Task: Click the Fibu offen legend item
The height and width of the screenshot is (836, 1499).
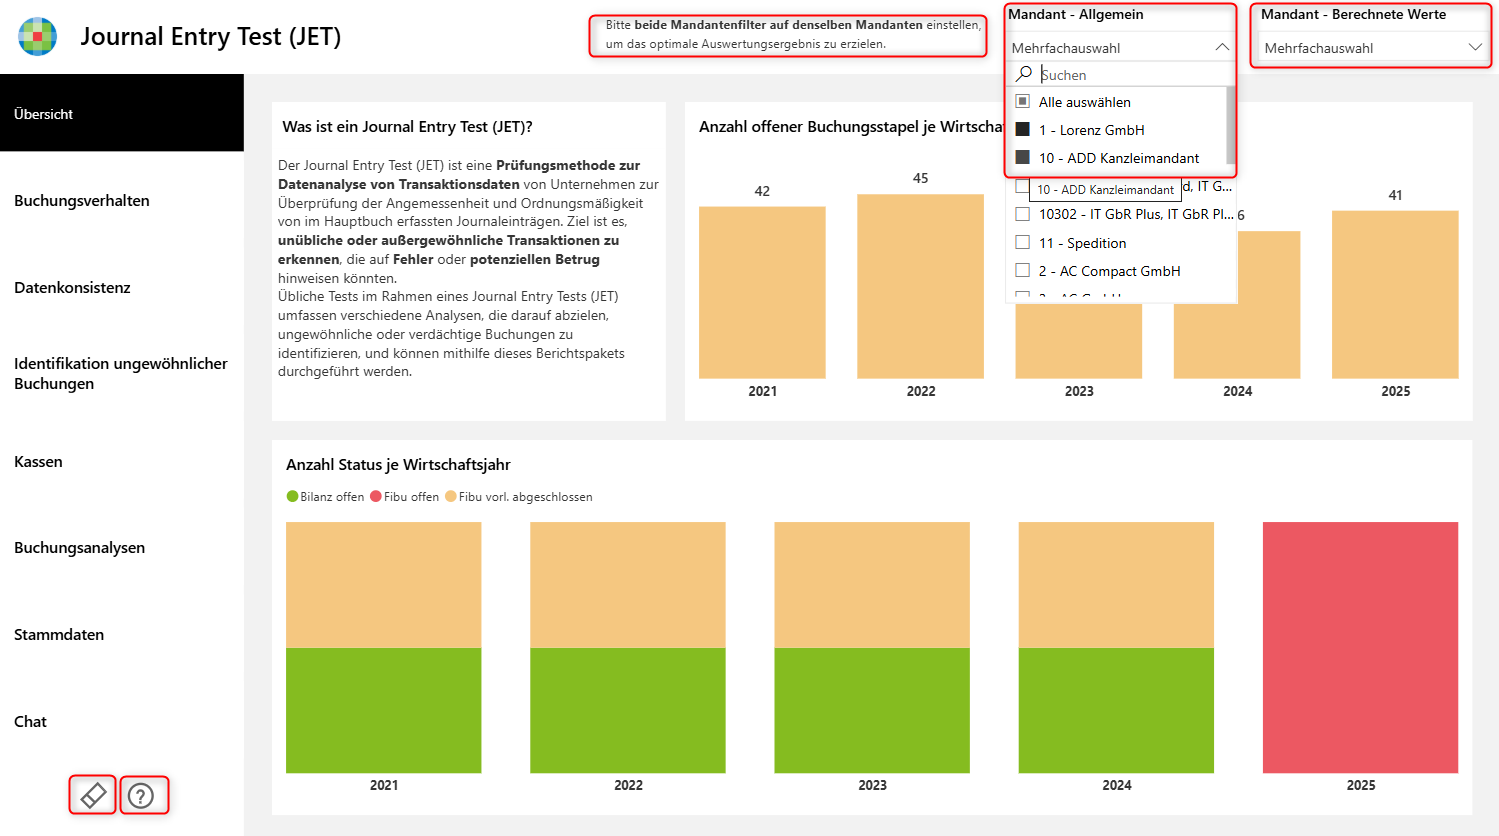Action: tap(404, 497)
